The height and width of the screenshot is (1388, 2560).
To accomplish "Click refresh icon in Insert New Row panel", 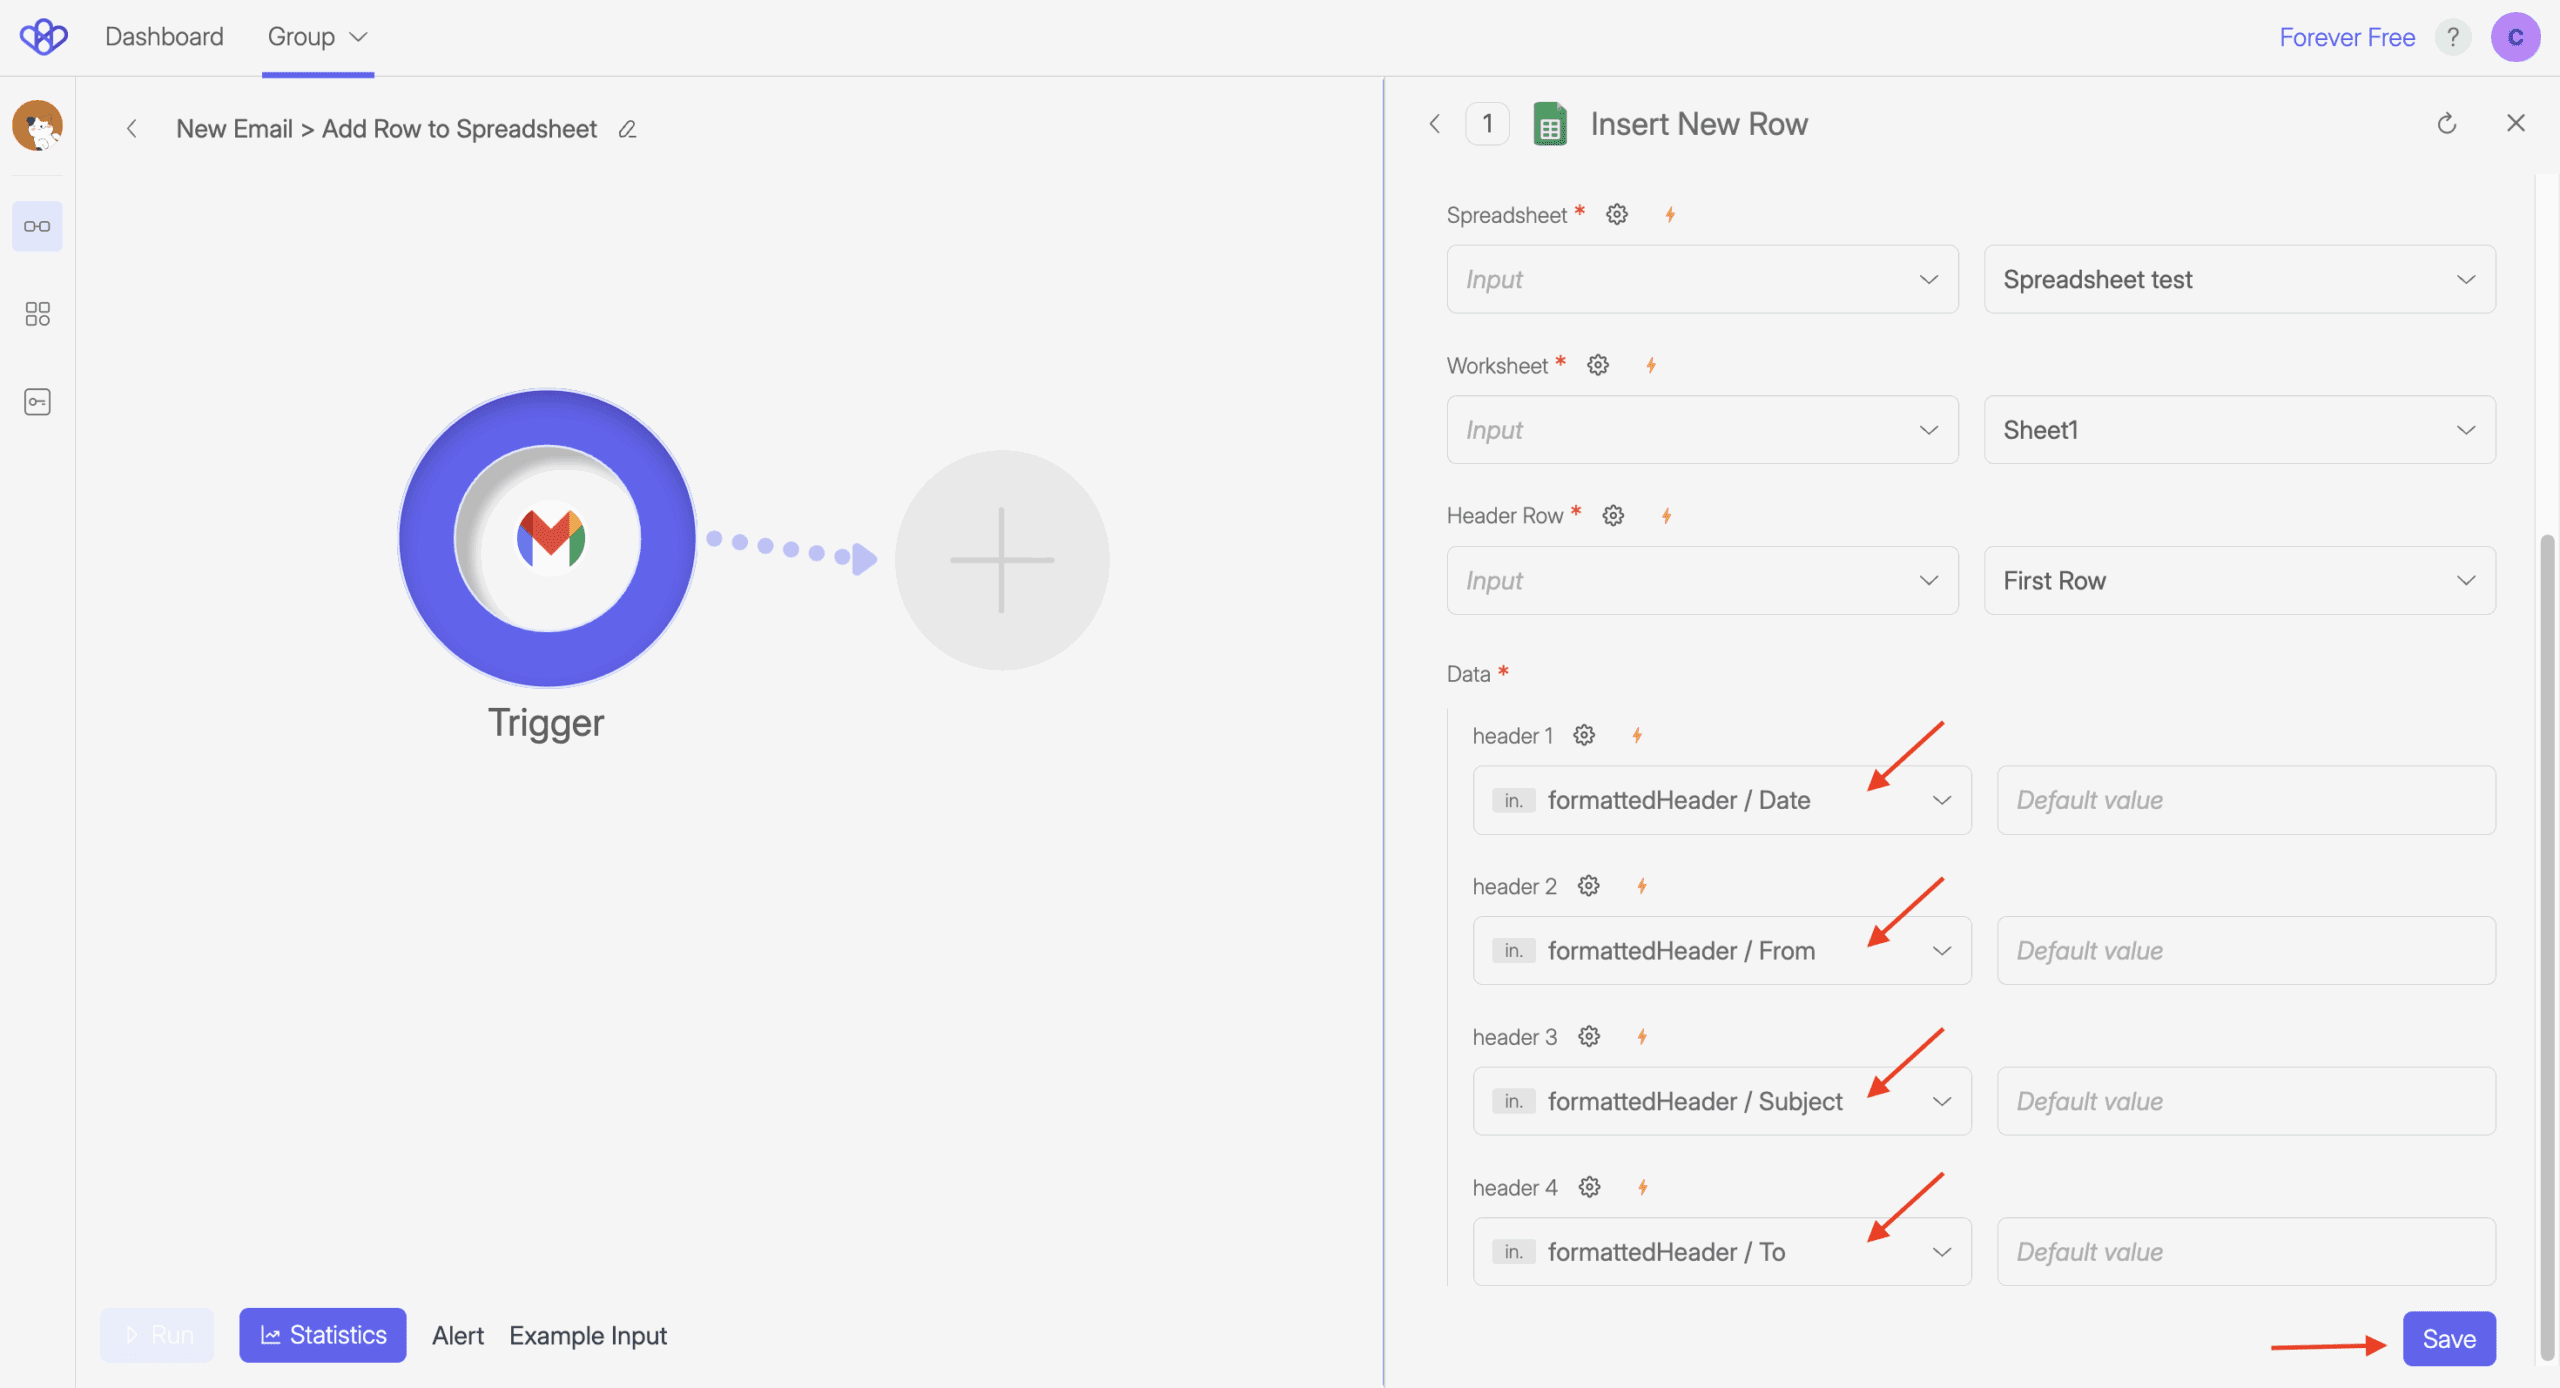I will (x=2446, y=124).
